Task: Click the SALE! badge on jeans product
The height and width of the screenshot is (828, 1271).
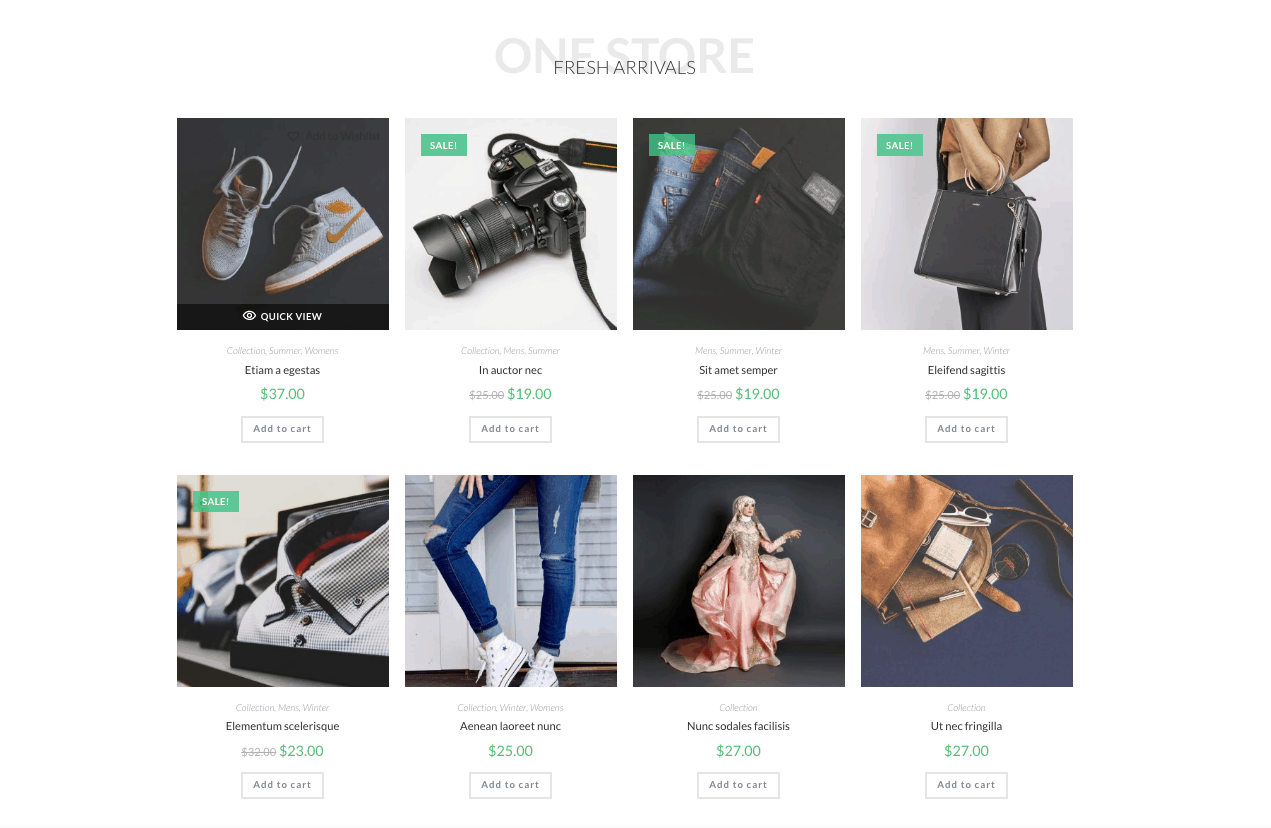Action: pos(671,145)
